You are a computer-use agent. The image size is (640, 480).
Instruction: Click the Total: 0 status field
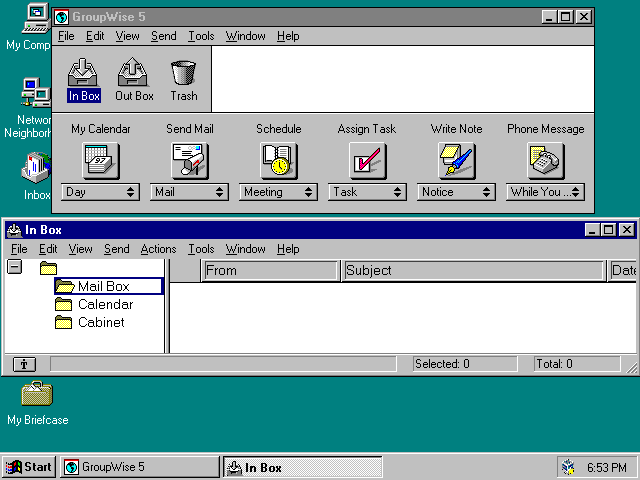(577, 364)
